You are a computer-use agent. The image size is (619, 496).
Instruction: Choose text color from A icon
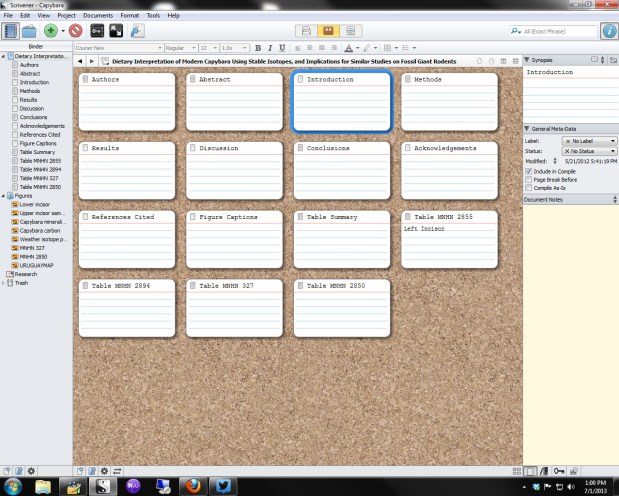coord(349,48)
